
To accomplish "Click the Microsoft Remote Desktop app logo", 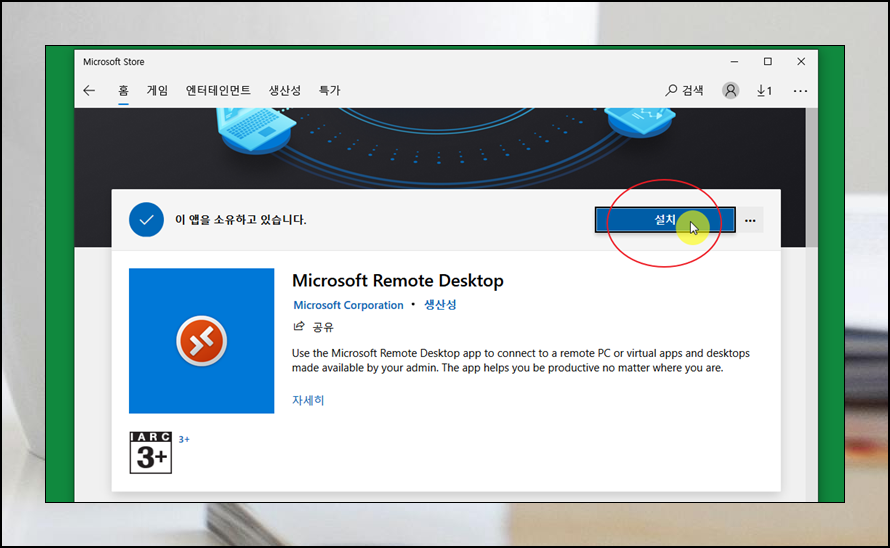I will pos(201,341).
